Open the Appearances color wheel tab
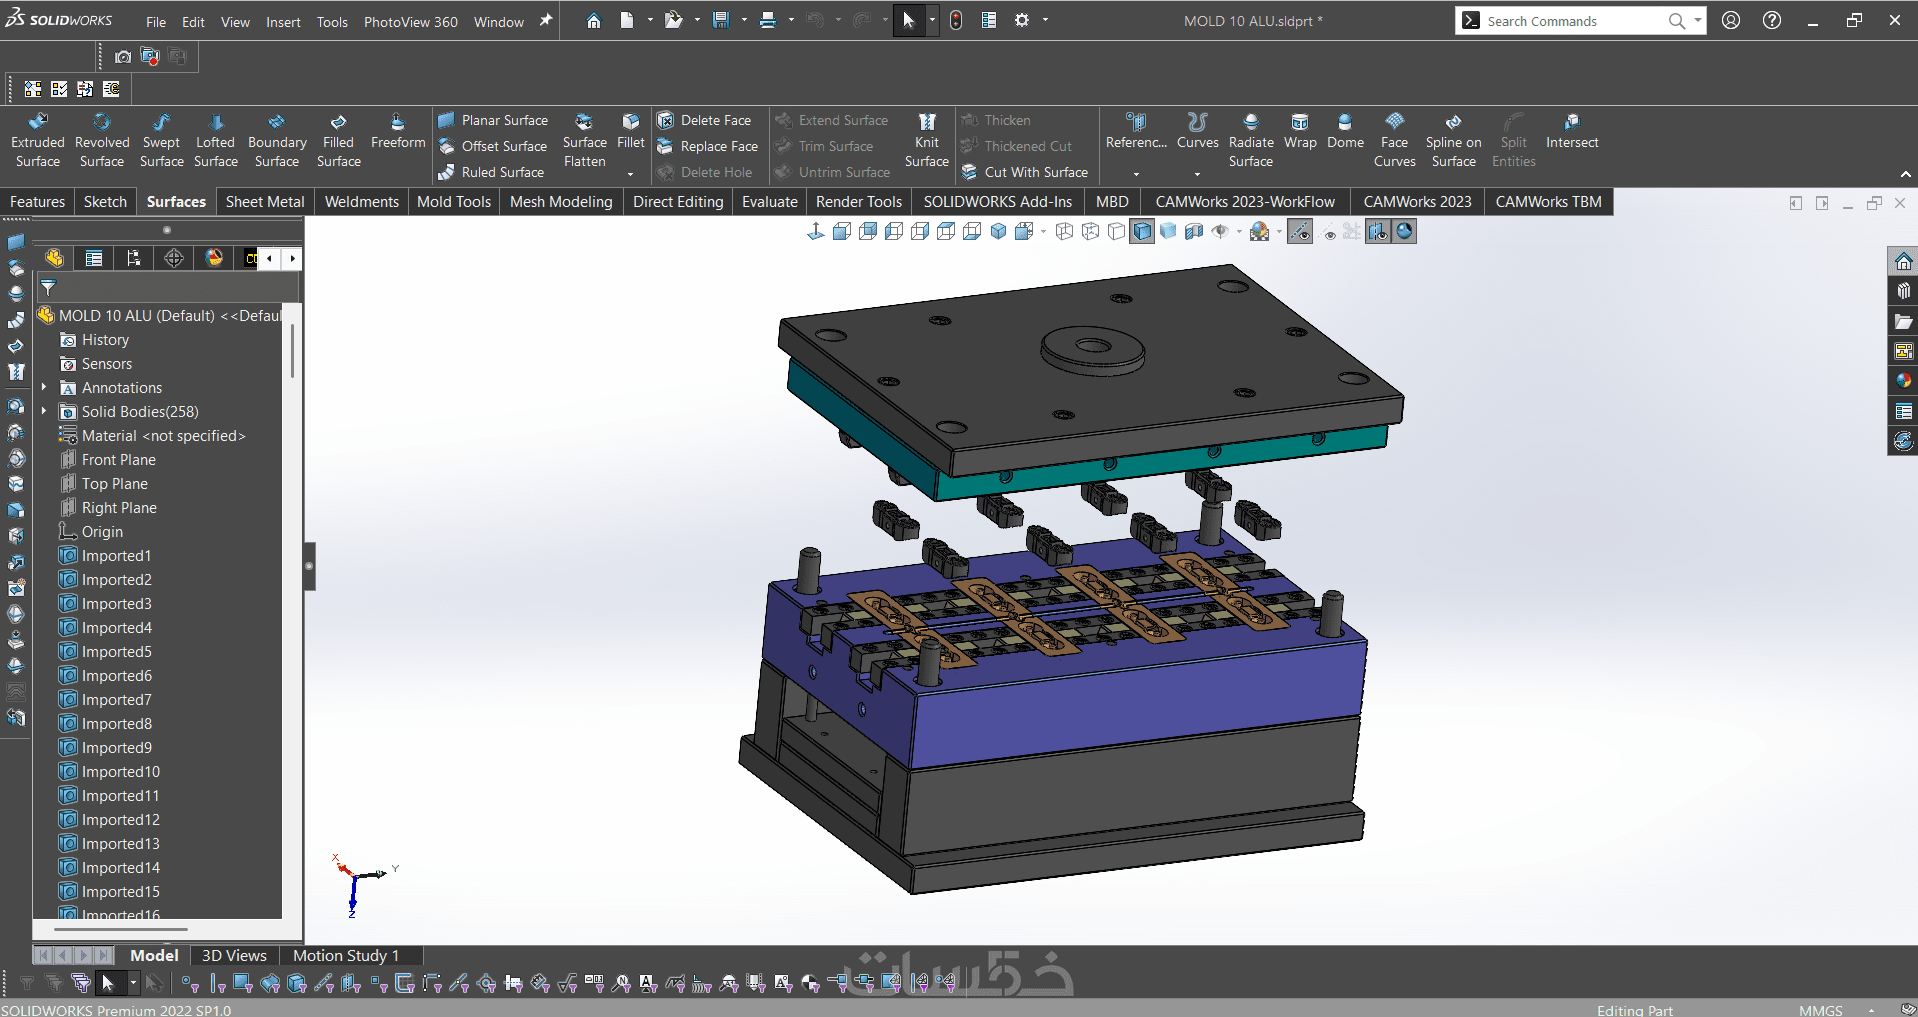1918x1017 pixels. tap(1903, 381)
